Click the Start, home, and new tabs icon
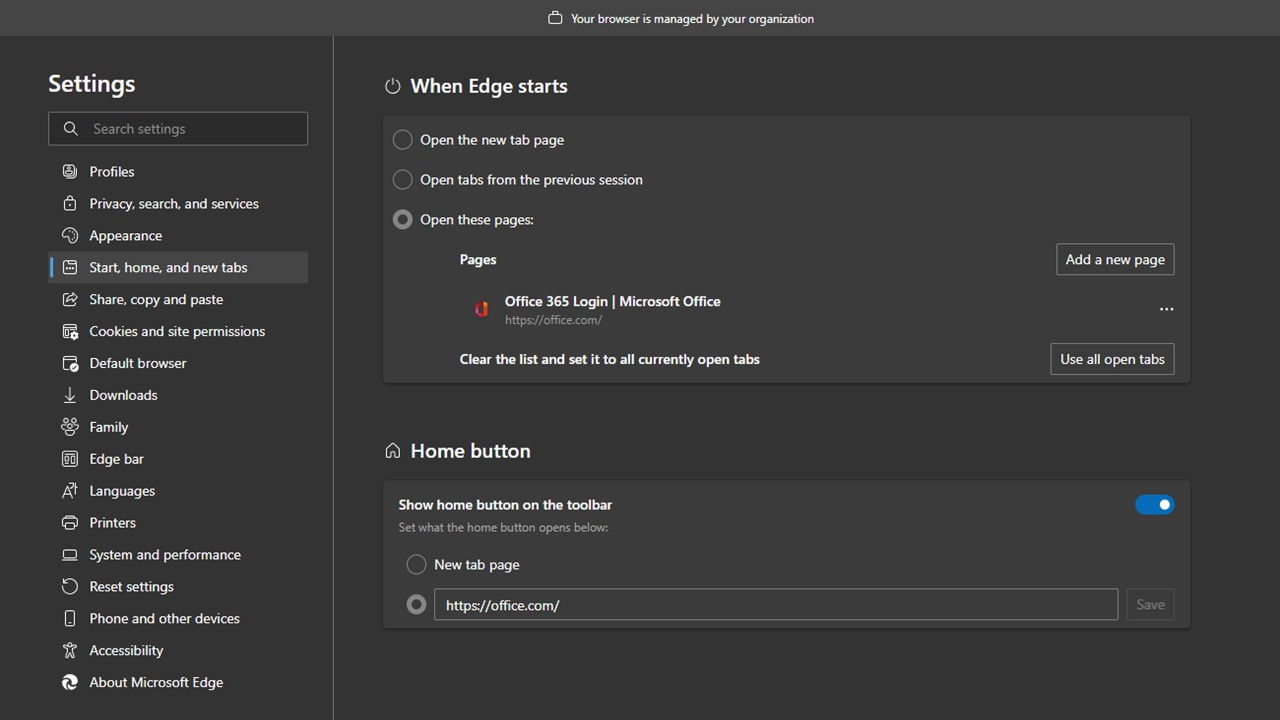The image size is (1280, 720). pos(70,268)
